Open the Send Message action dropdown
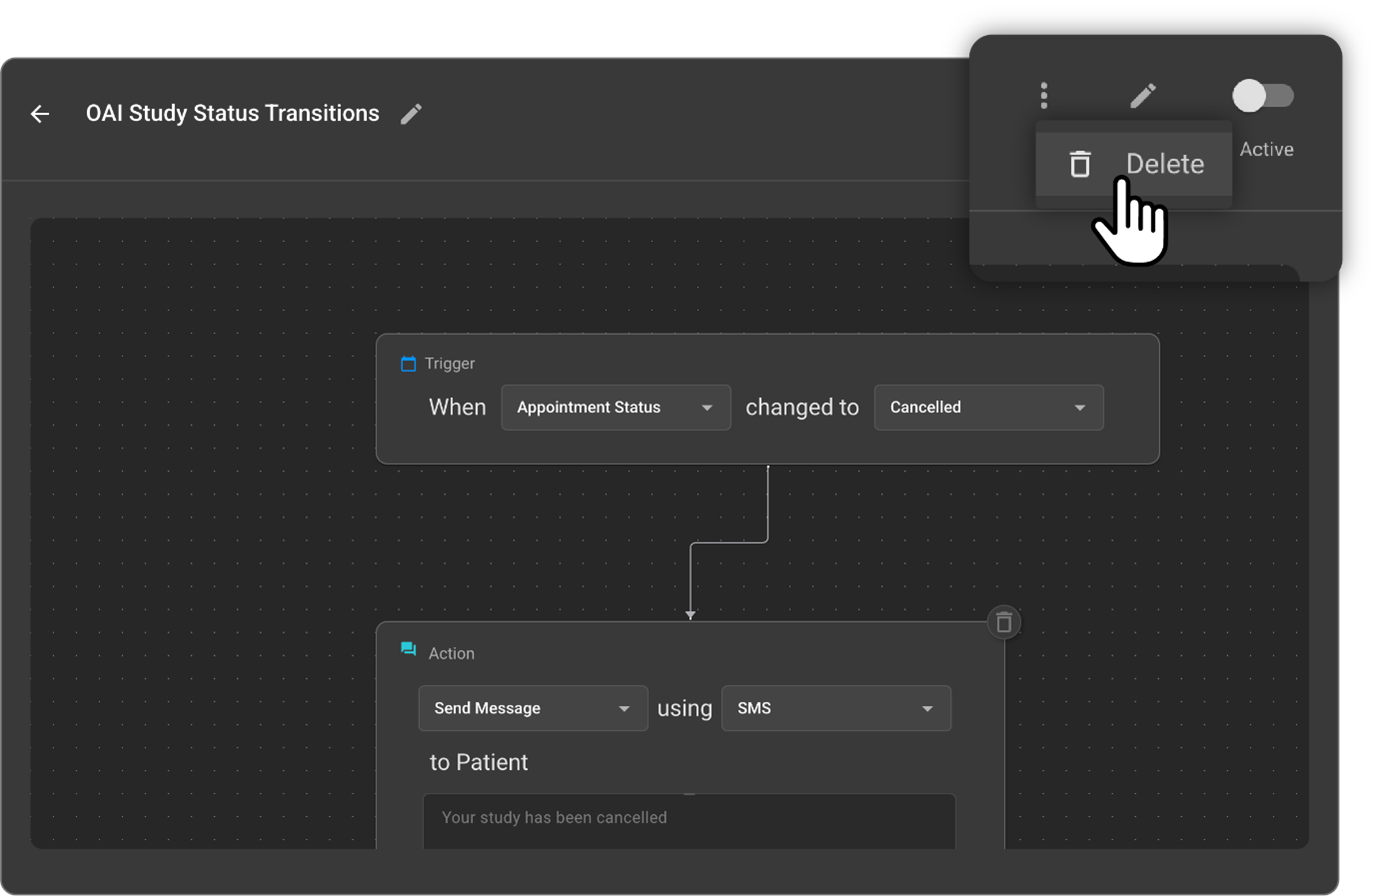 (532, 708)
